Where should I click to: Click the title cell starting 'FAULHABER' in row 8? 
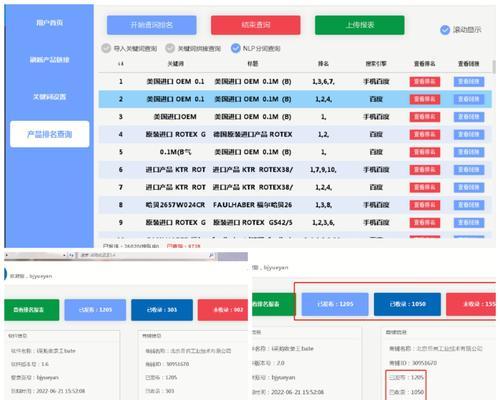[x=253, y=205]
